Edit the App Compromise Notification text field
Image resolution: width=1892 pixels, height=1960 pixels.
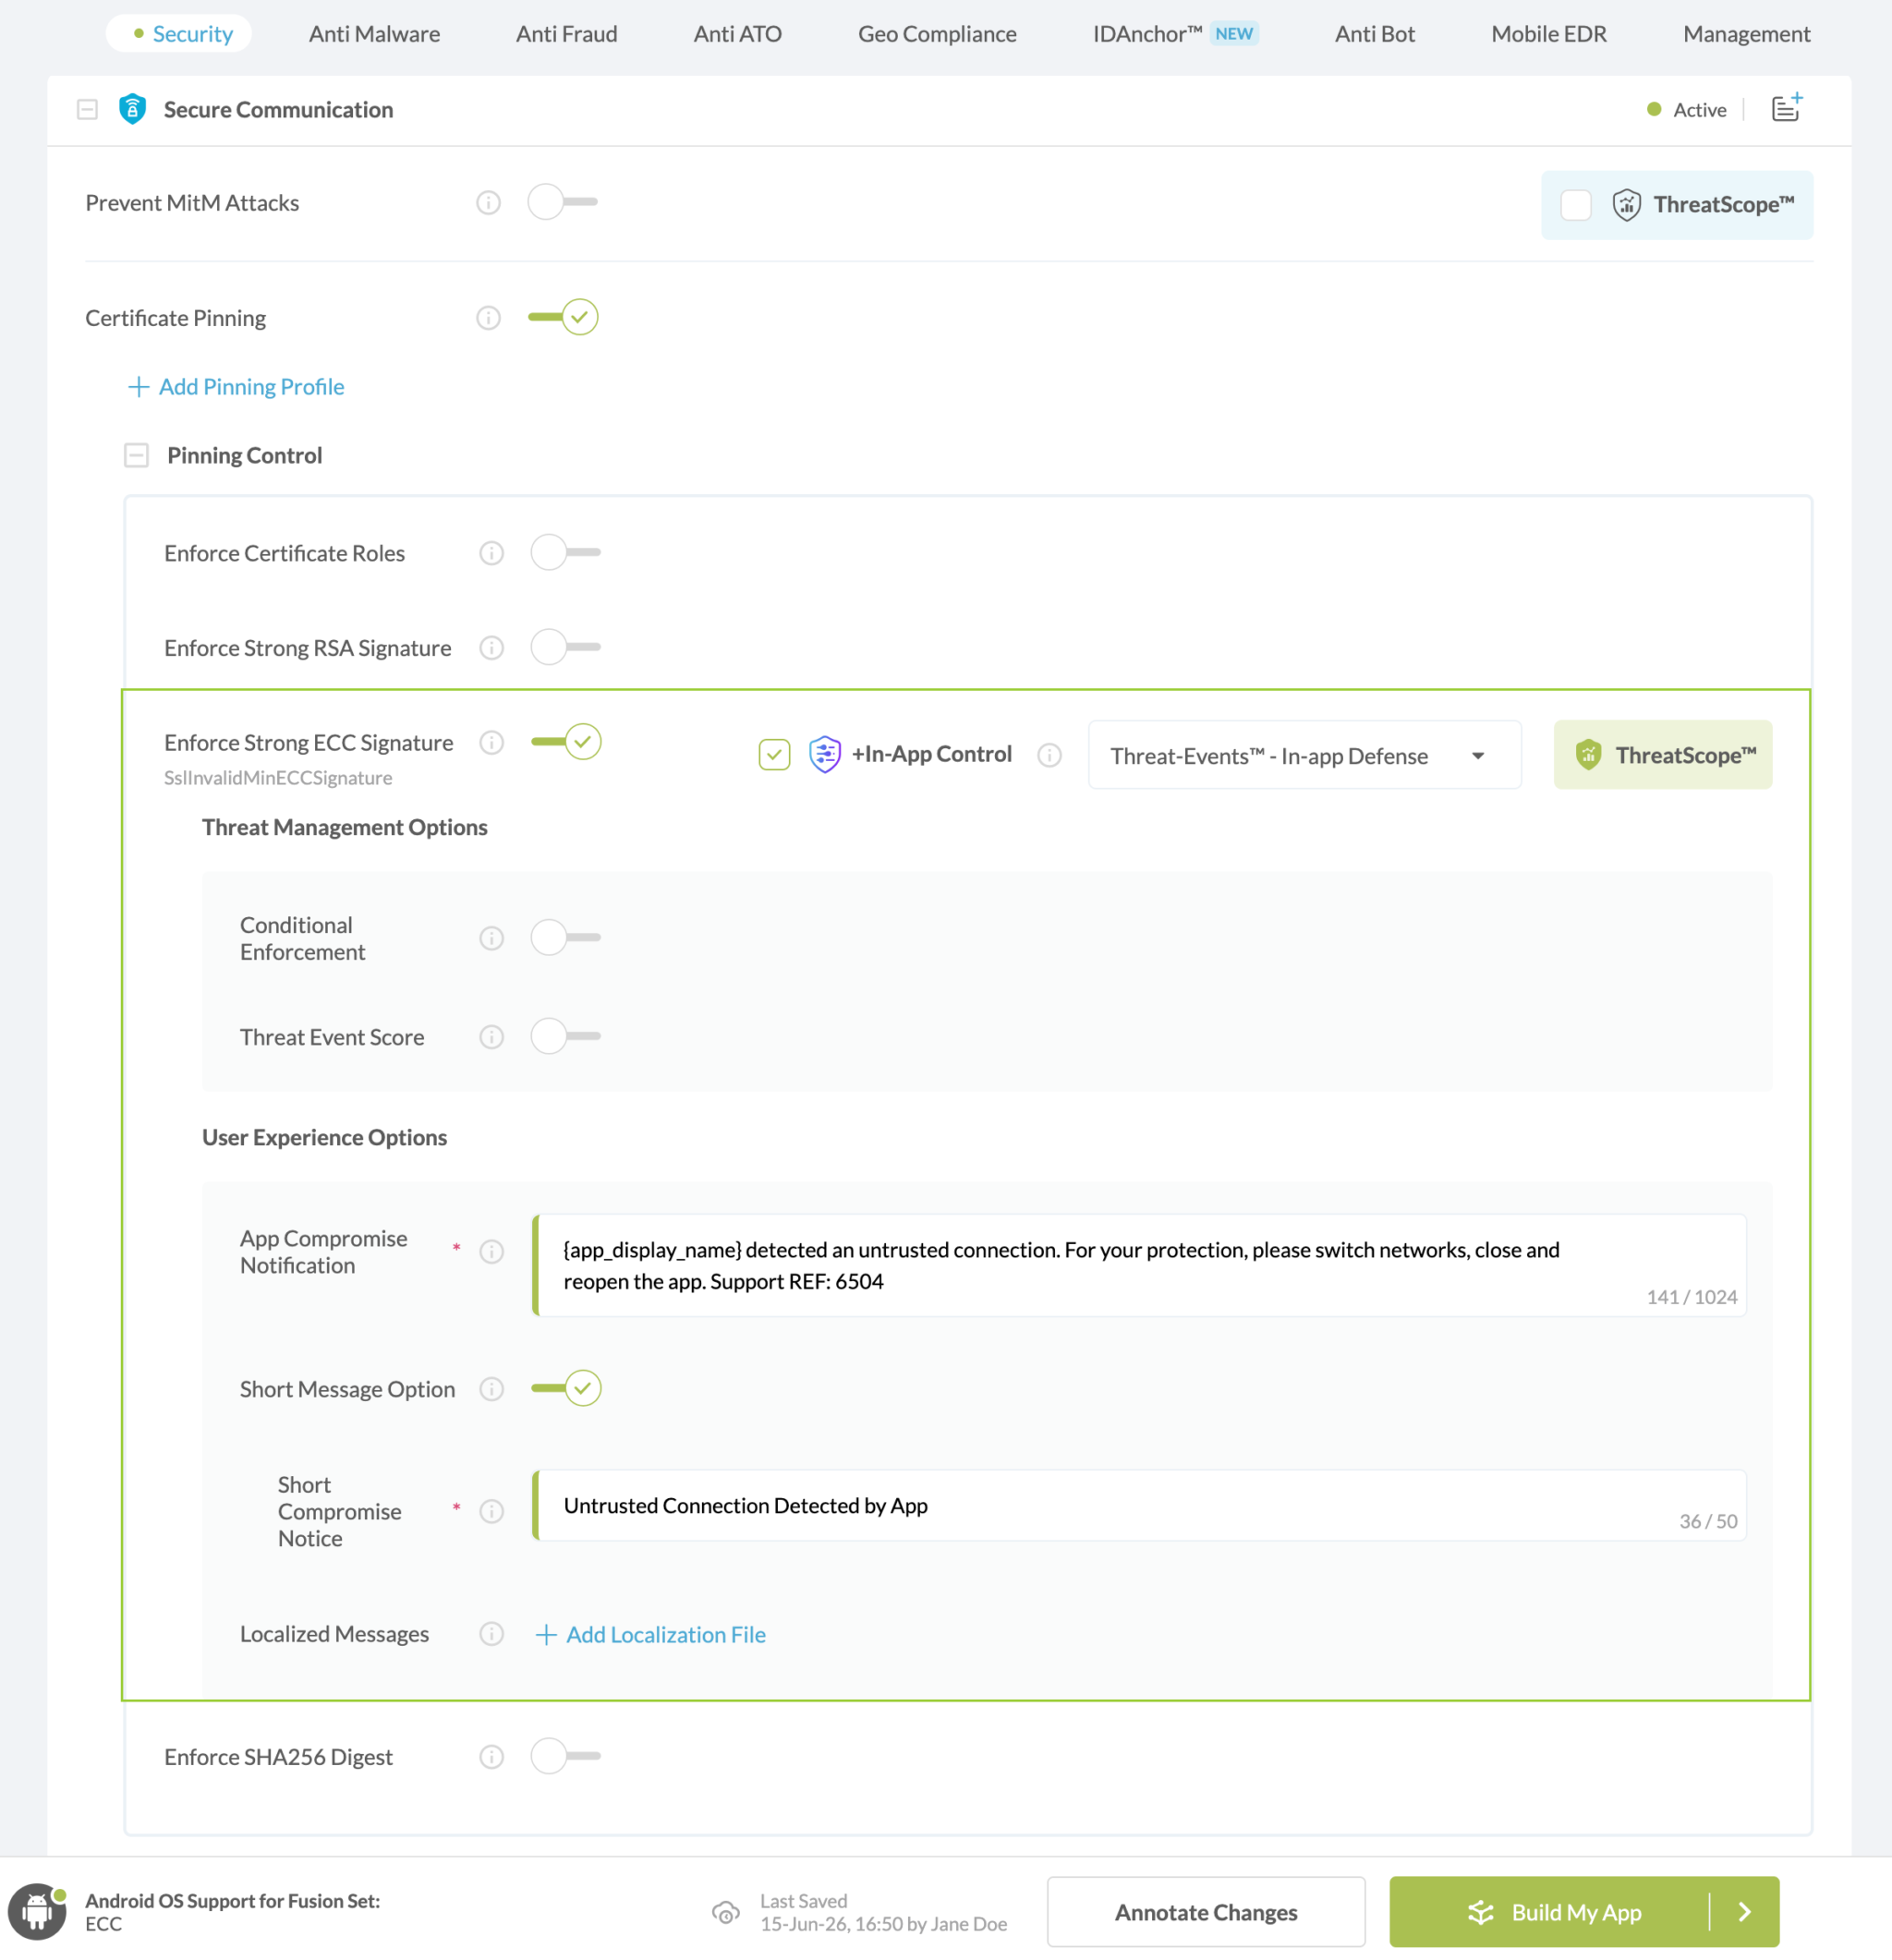point(1139,1265)
